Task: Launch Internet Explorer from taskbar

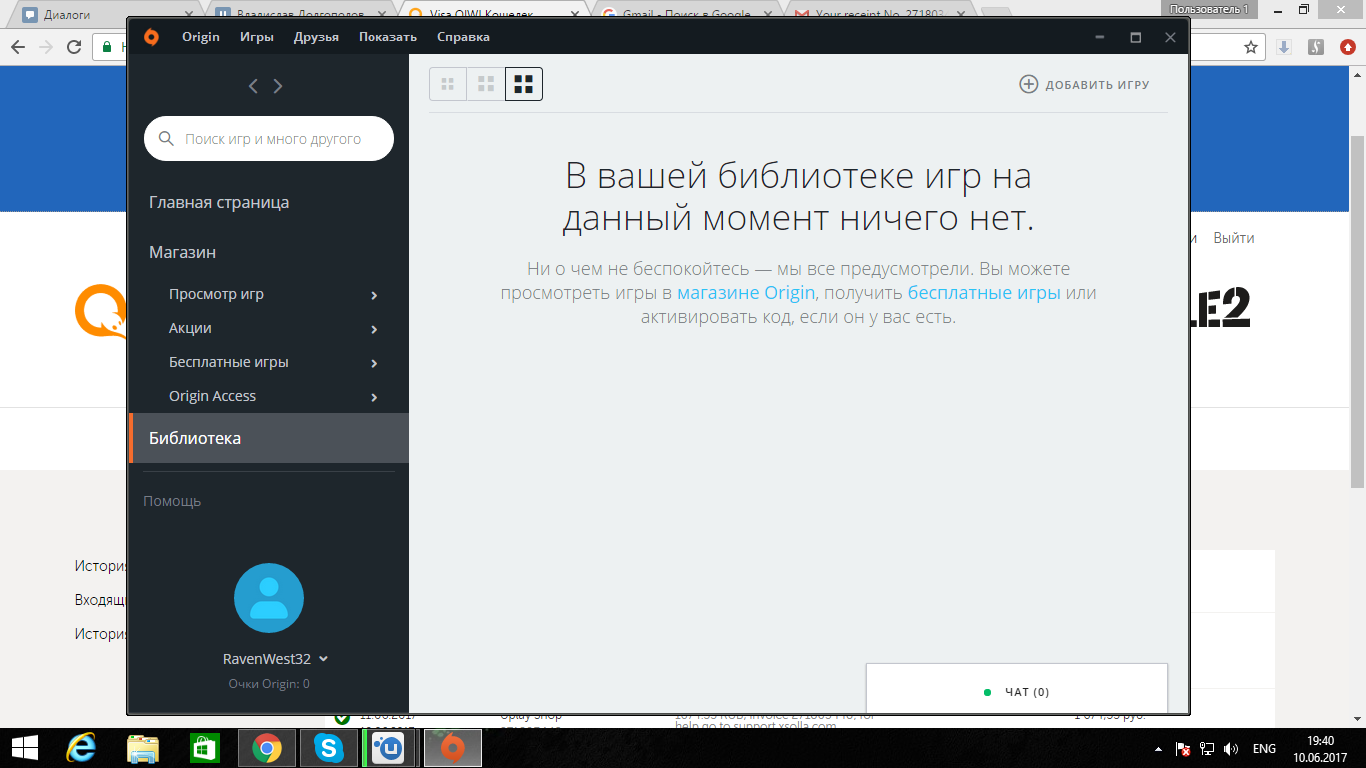Action: pos(80,747)
